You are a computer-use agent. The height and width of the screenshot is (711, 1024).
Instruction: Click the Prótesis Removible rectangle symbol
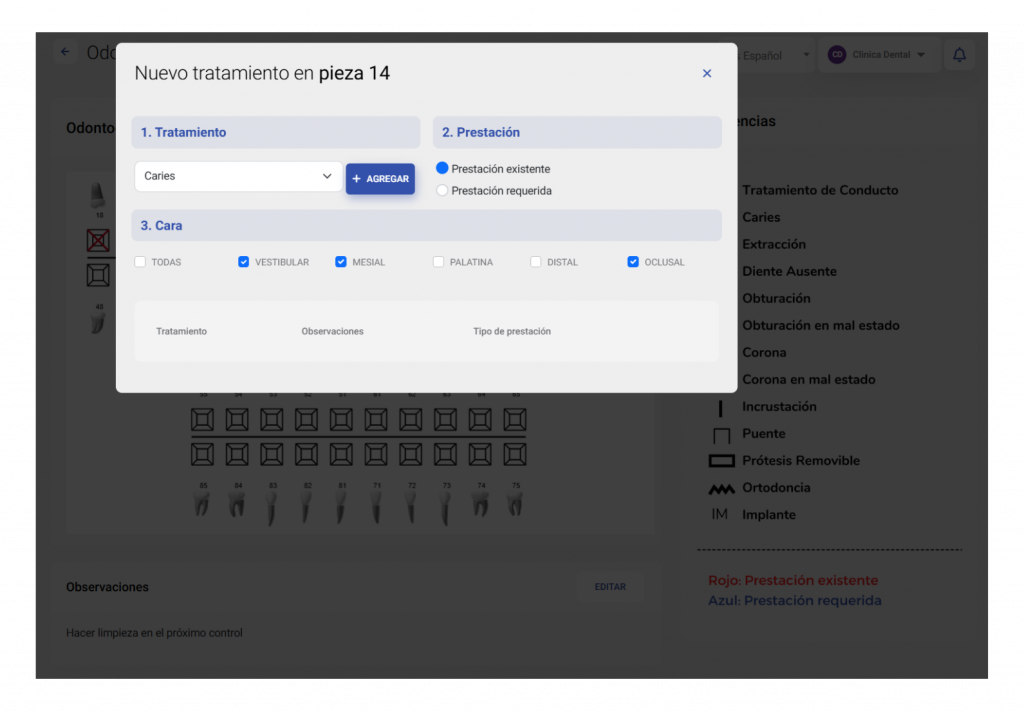click(x=722, y=461)
